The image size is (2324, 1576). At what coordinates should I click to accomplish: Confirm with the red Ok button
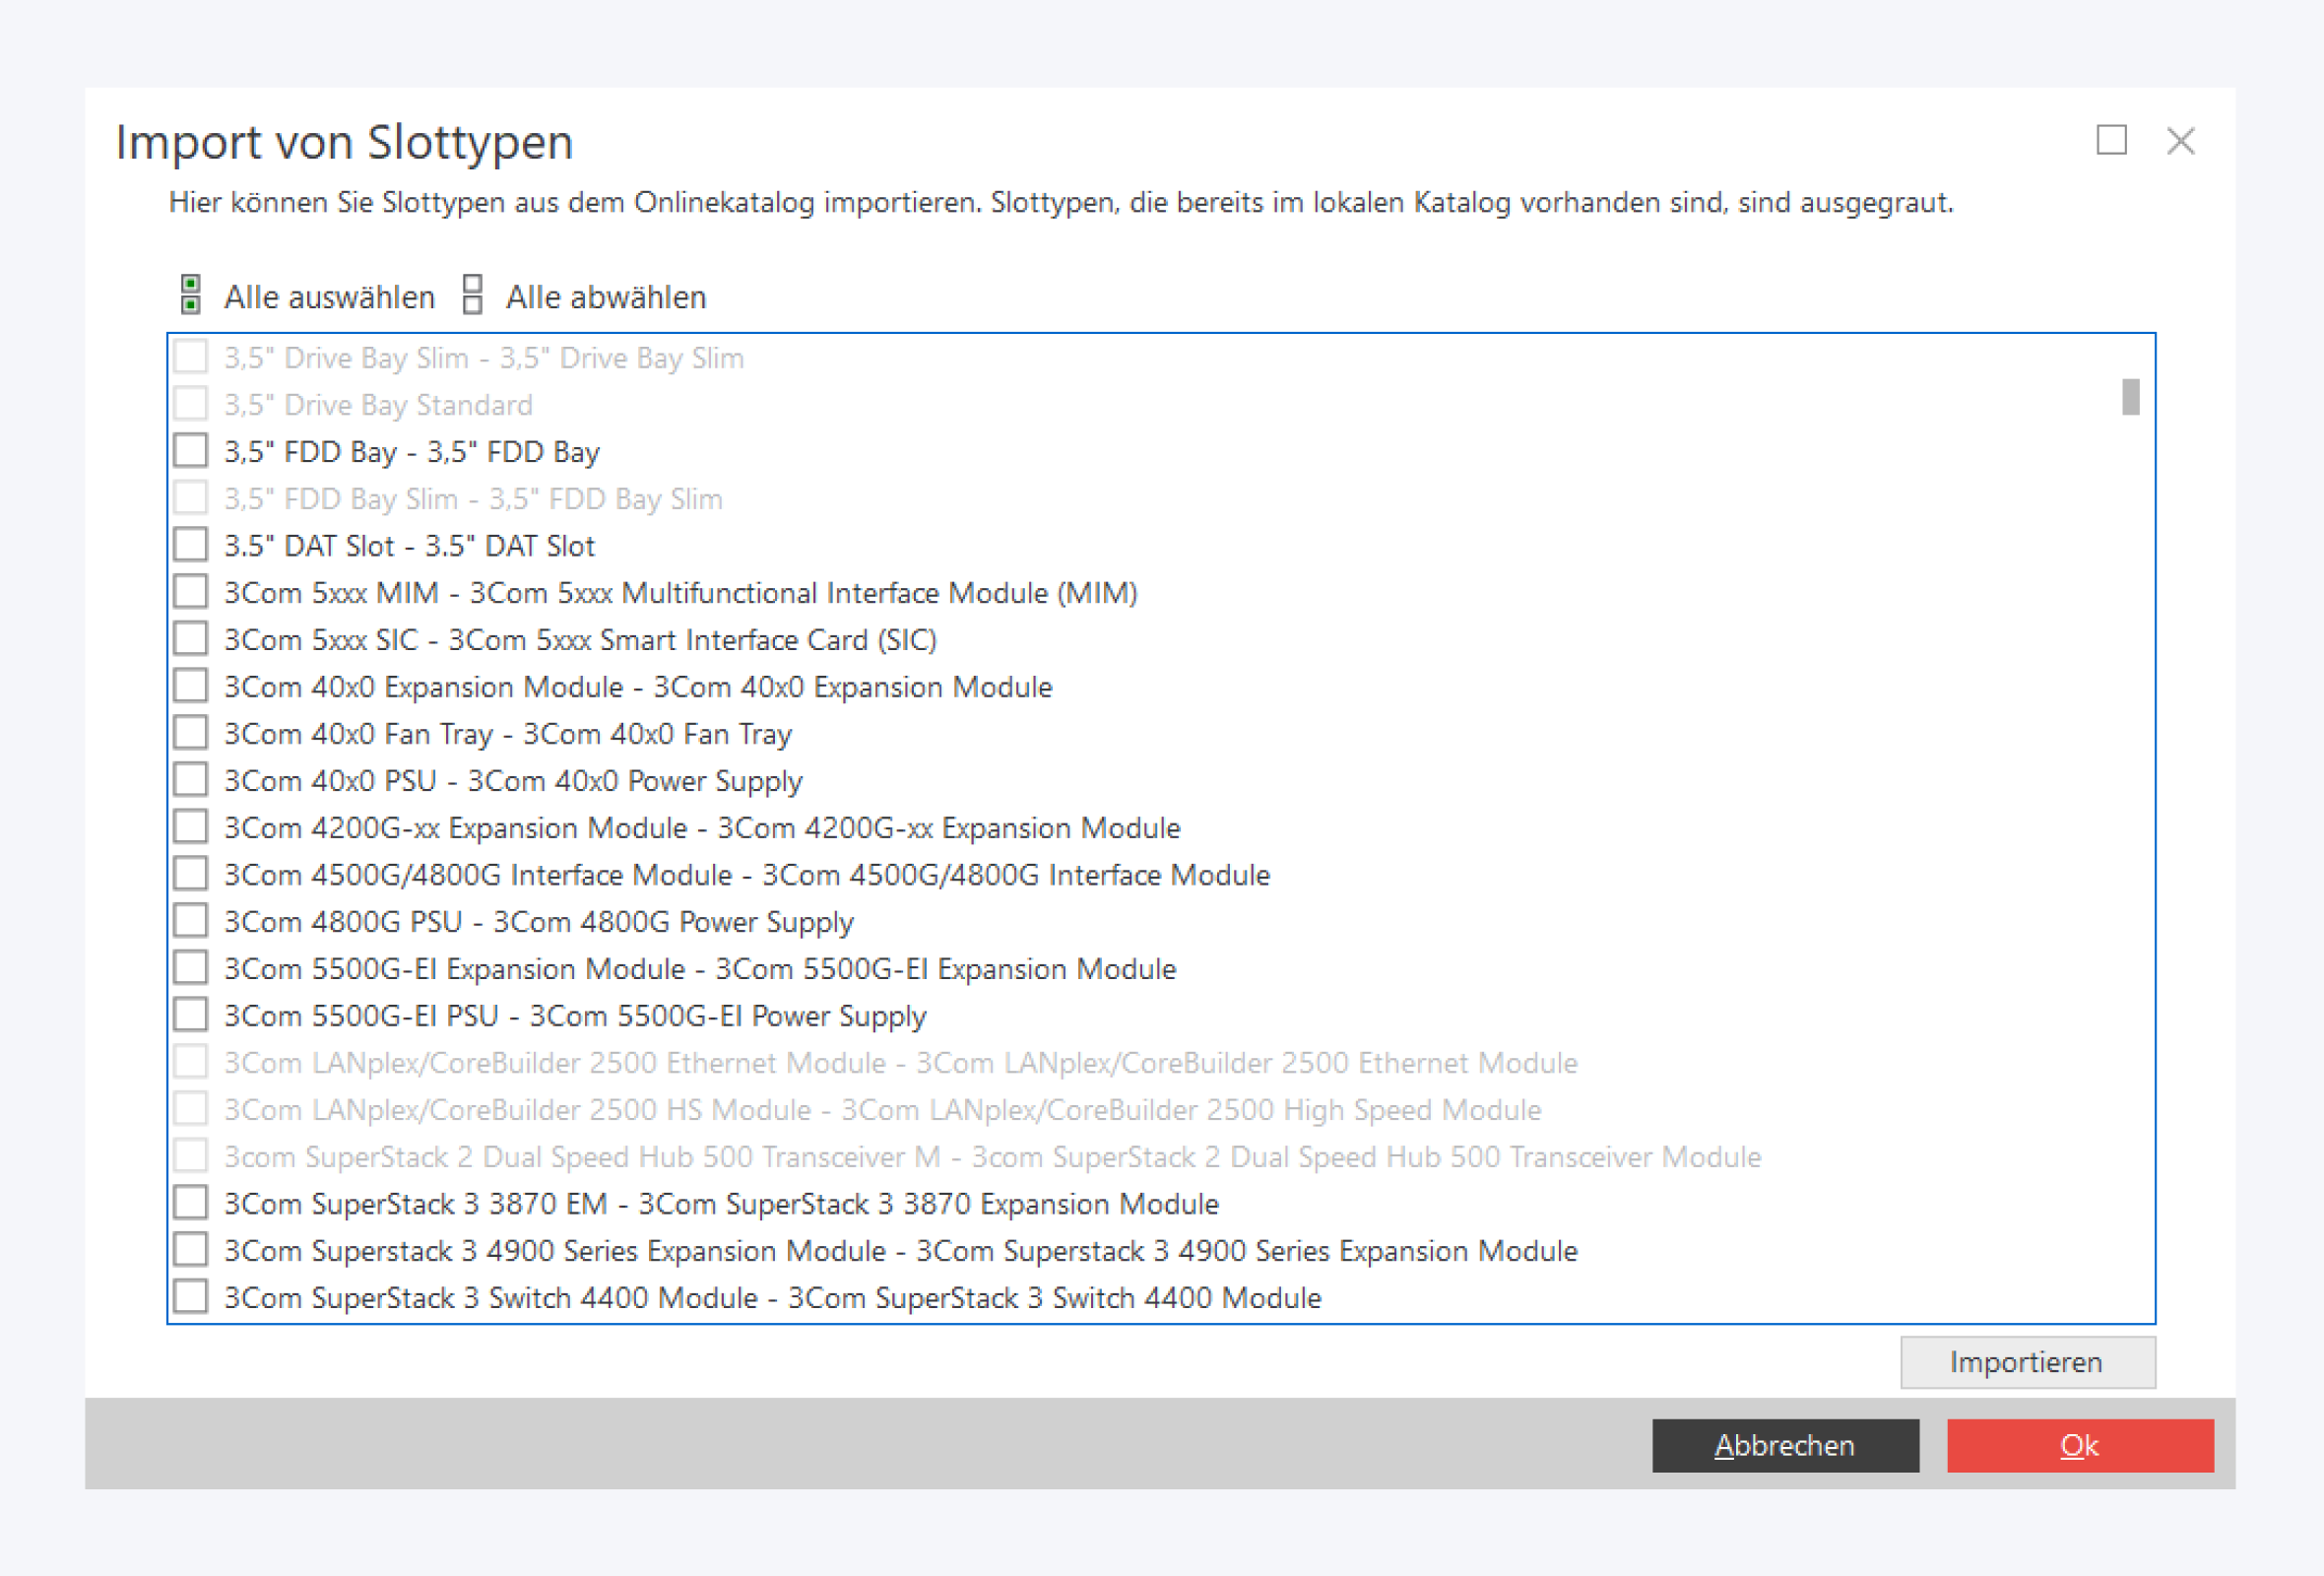tap(2079, 1445)
